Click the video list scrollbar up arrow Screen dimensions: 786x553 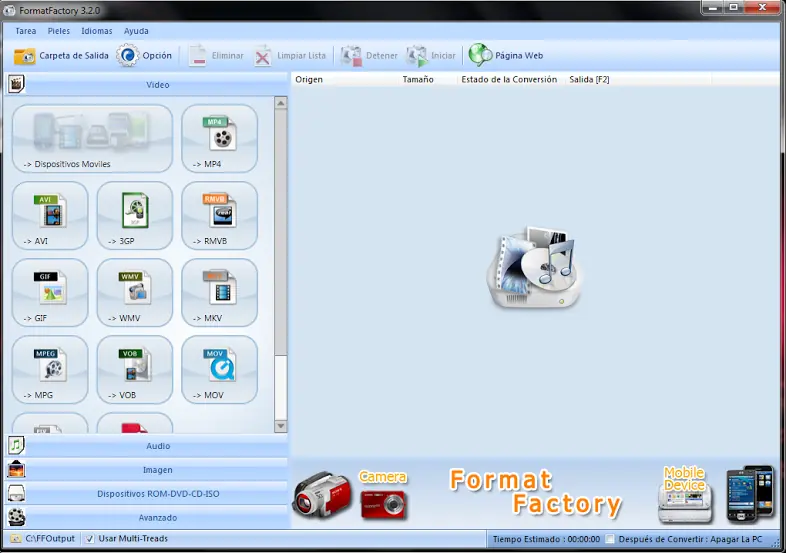281,103
